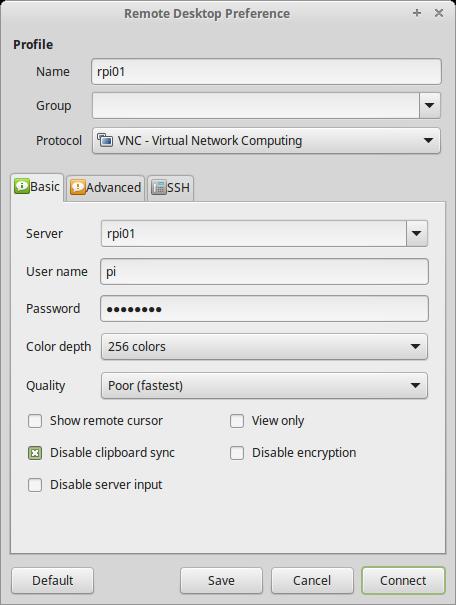The height and width of the screenshot is (605, 456).
Task: Toggle the View only checkbox
Action: point(237,421)
